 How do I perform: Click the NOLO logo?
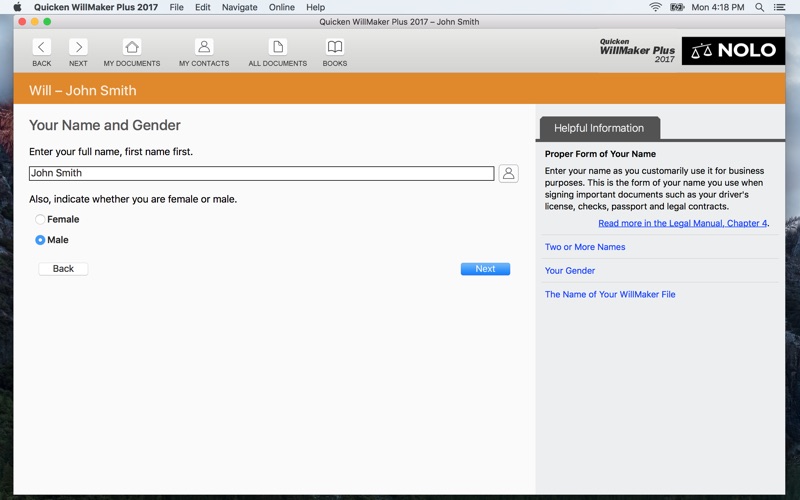(x=733, y=51)
